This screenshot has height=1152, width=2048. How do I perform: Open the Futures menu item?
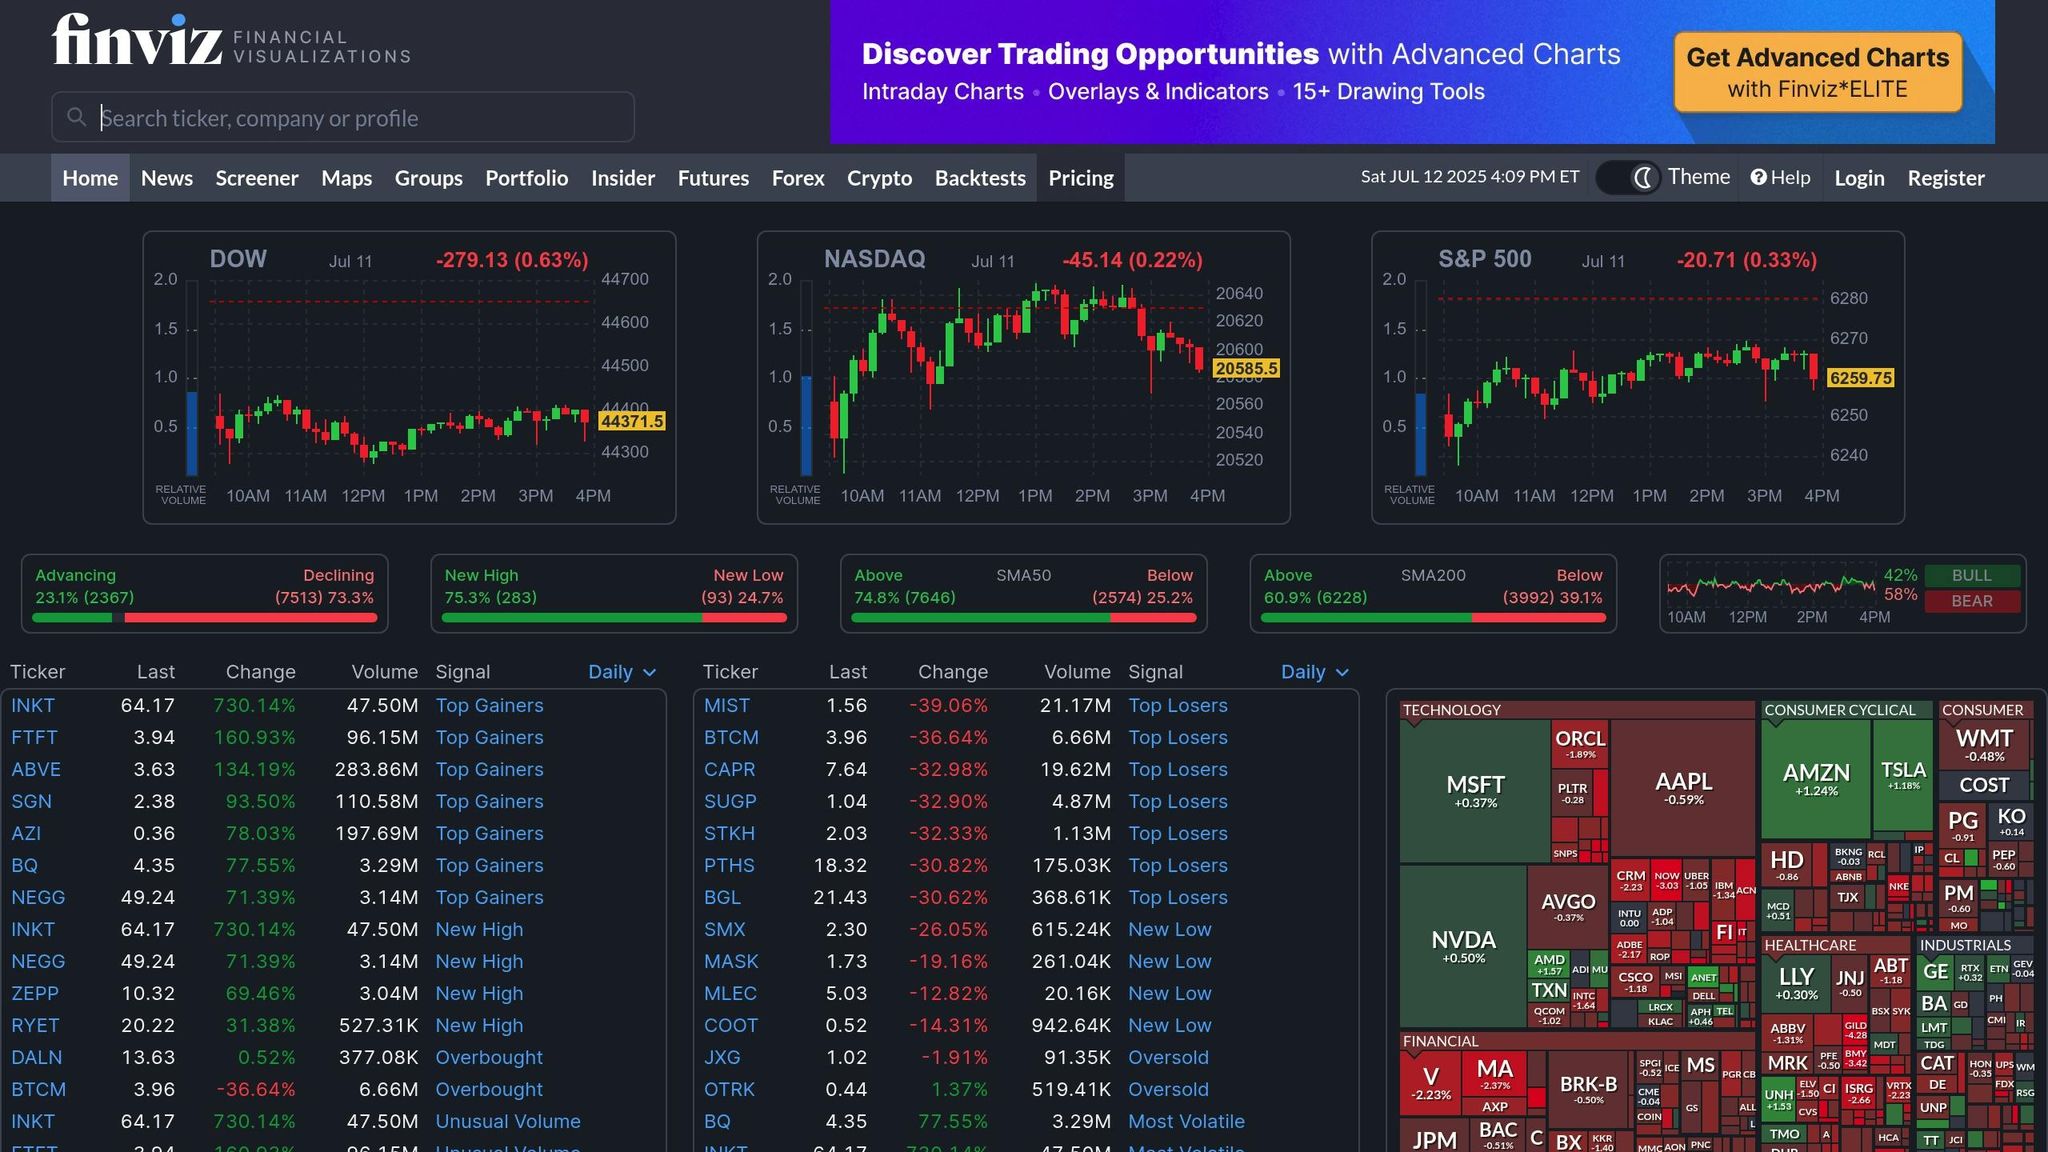(x=714, y=177)
